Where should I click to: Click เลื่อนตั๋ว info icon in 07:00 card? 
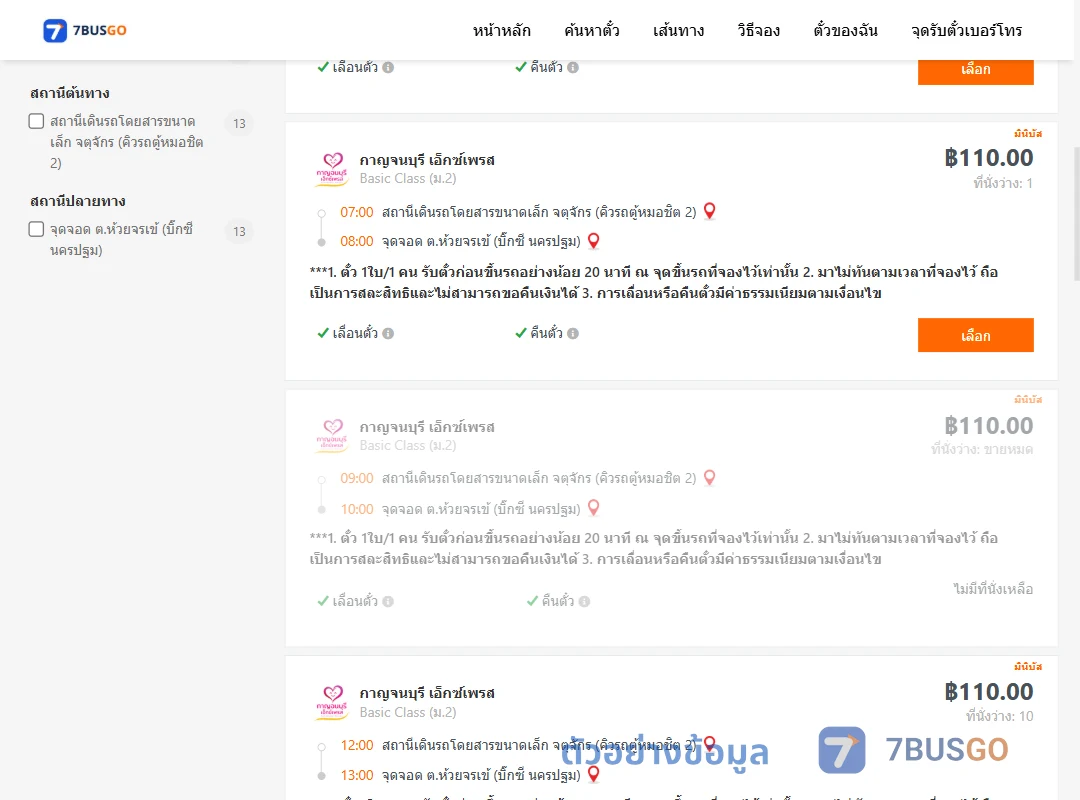[388, 334]
